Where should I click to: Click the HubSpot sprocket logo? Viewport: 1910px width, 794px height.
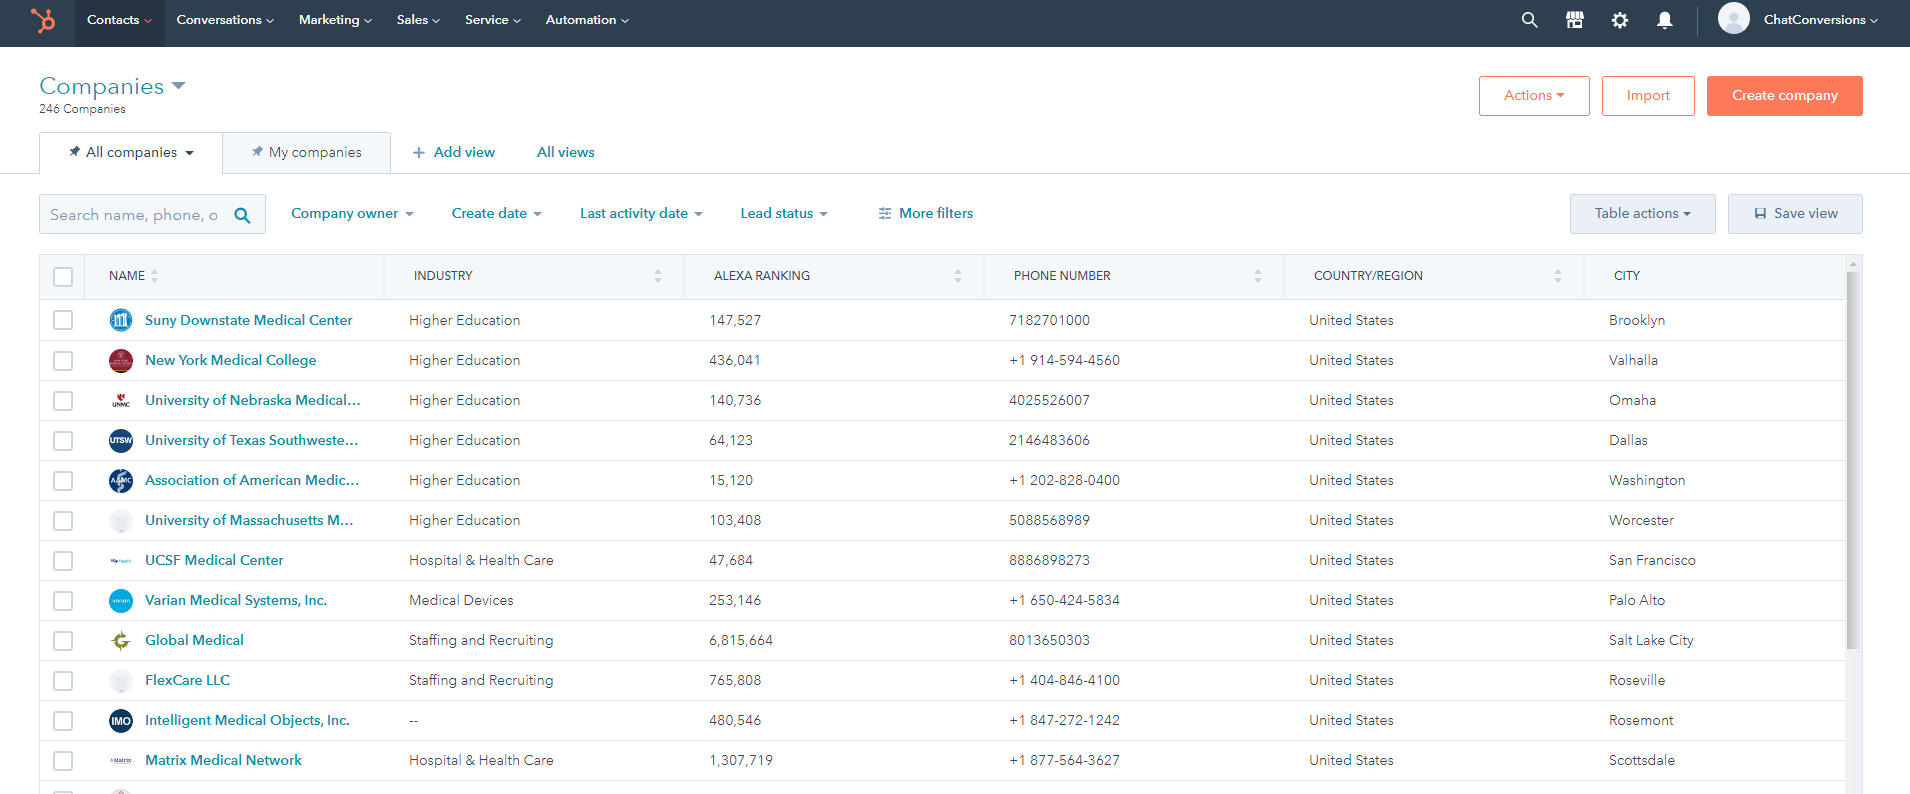coord(43,20)
